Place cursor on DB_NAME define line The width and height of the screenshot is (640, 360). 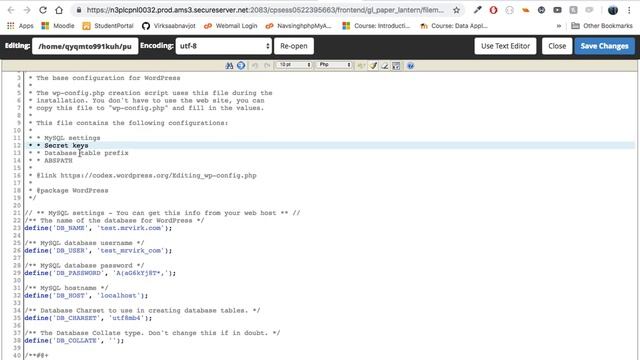98,228
